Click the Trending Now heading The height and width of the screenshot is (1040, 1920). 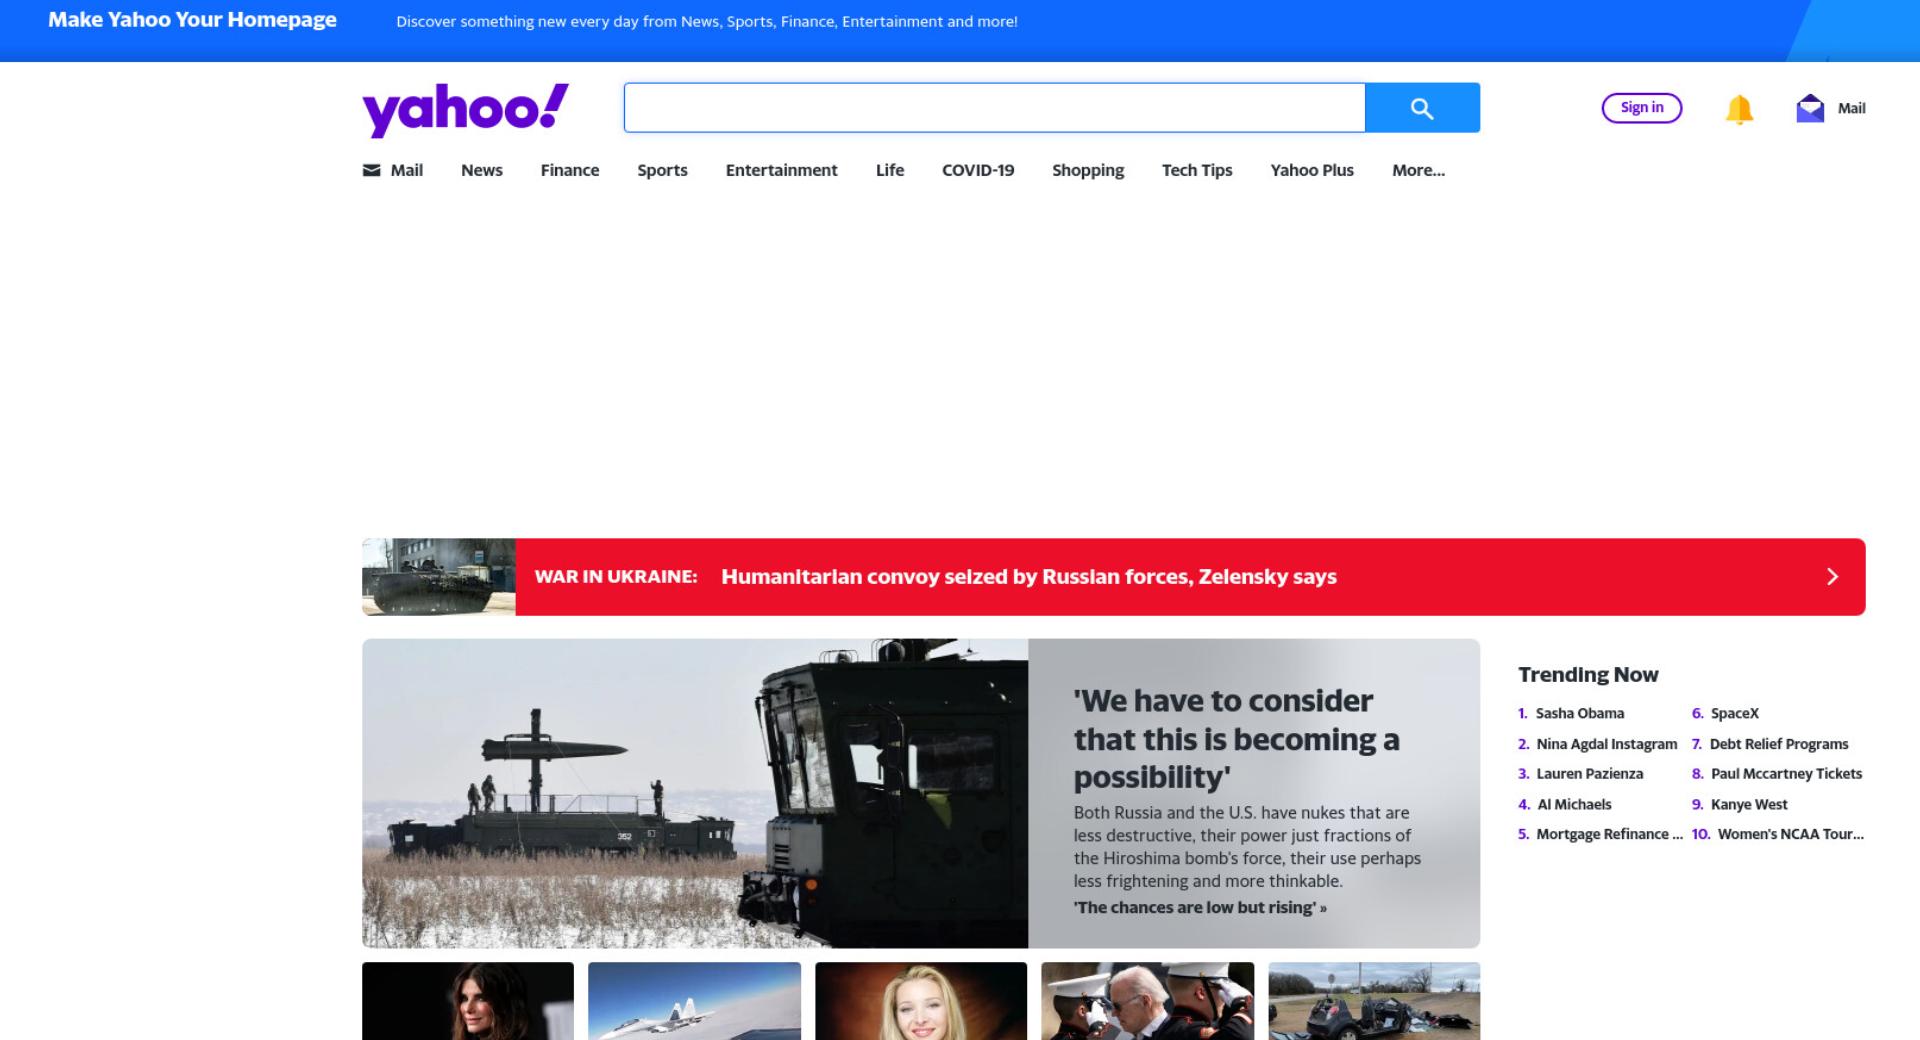(1588, 675)
